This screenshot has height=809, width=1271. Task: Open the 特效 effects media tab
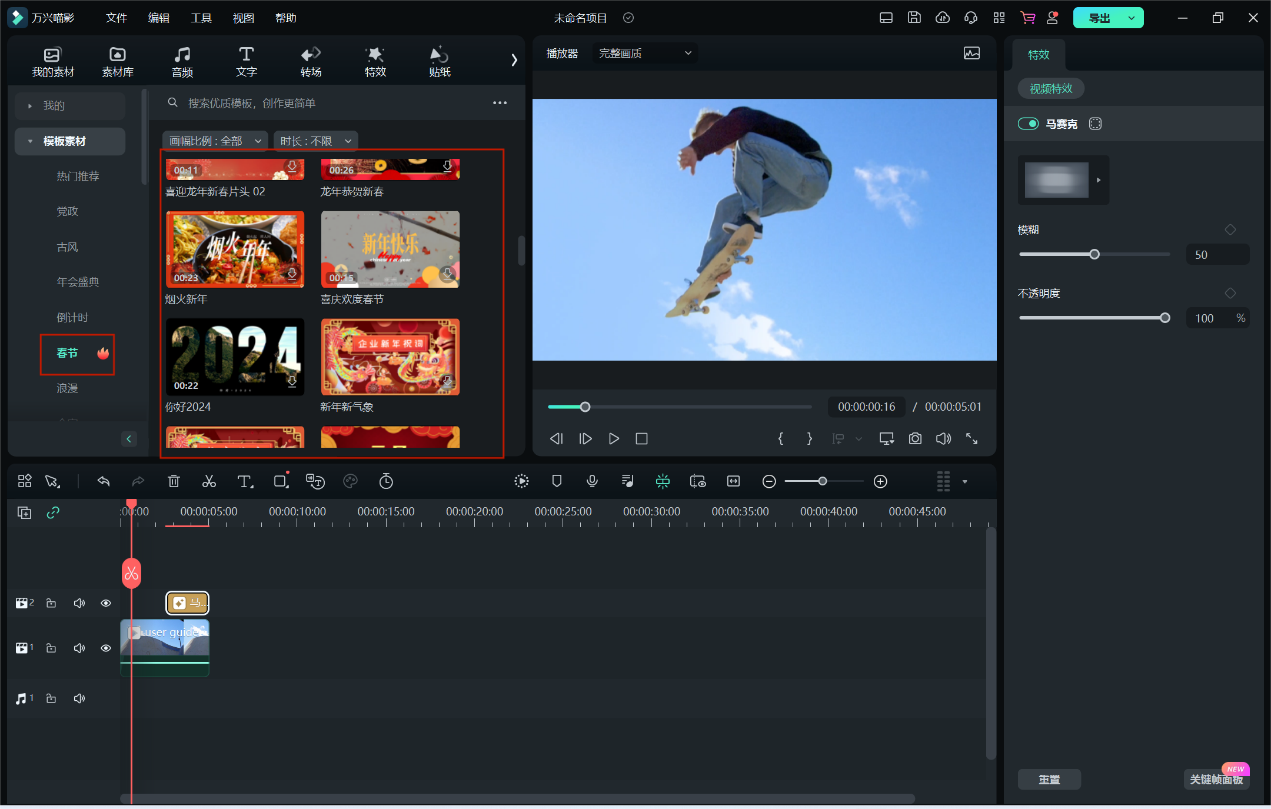pos(375,61)
